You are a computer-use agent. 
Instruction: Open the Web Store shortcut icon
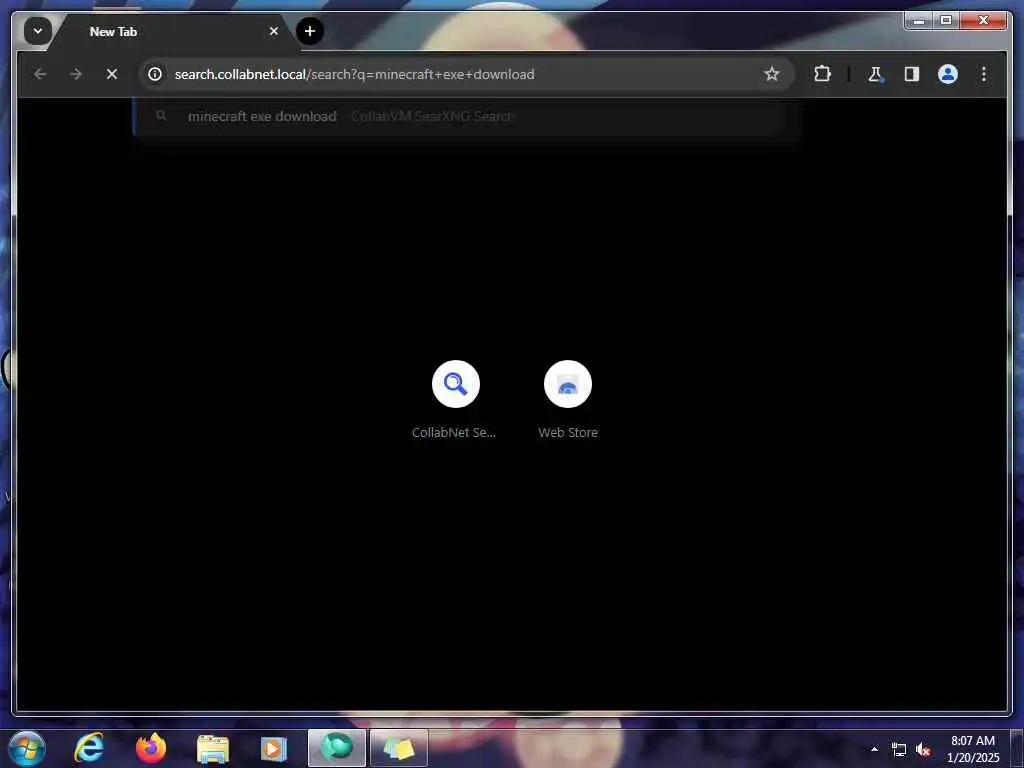568,384
